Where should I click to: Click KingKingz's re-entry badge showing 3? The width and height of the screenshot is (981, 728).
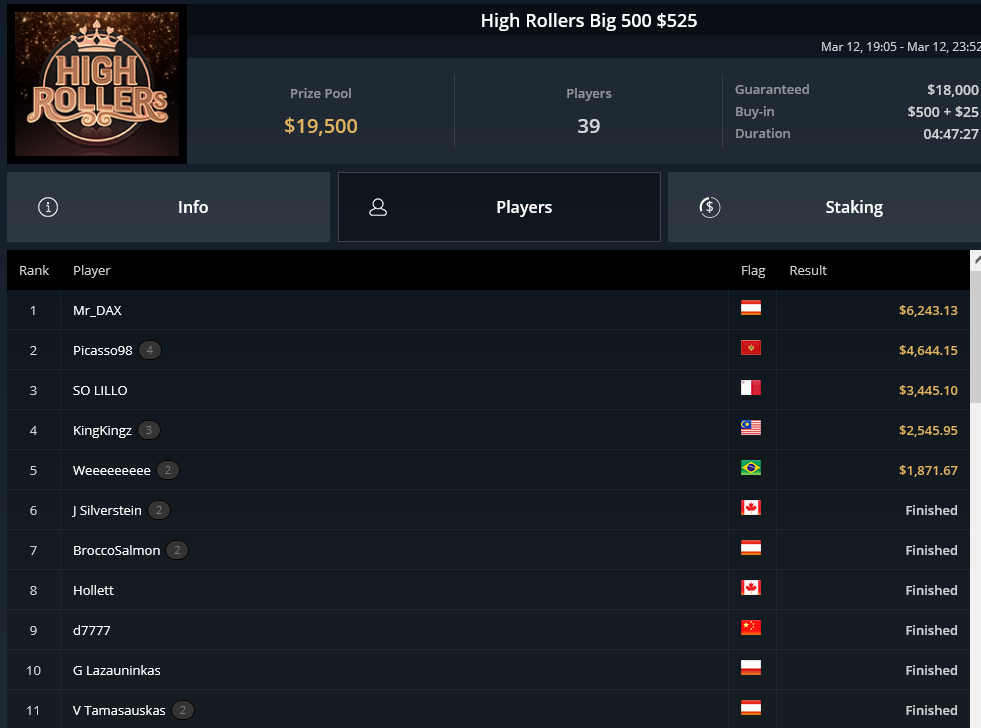[x=149, y=430]
